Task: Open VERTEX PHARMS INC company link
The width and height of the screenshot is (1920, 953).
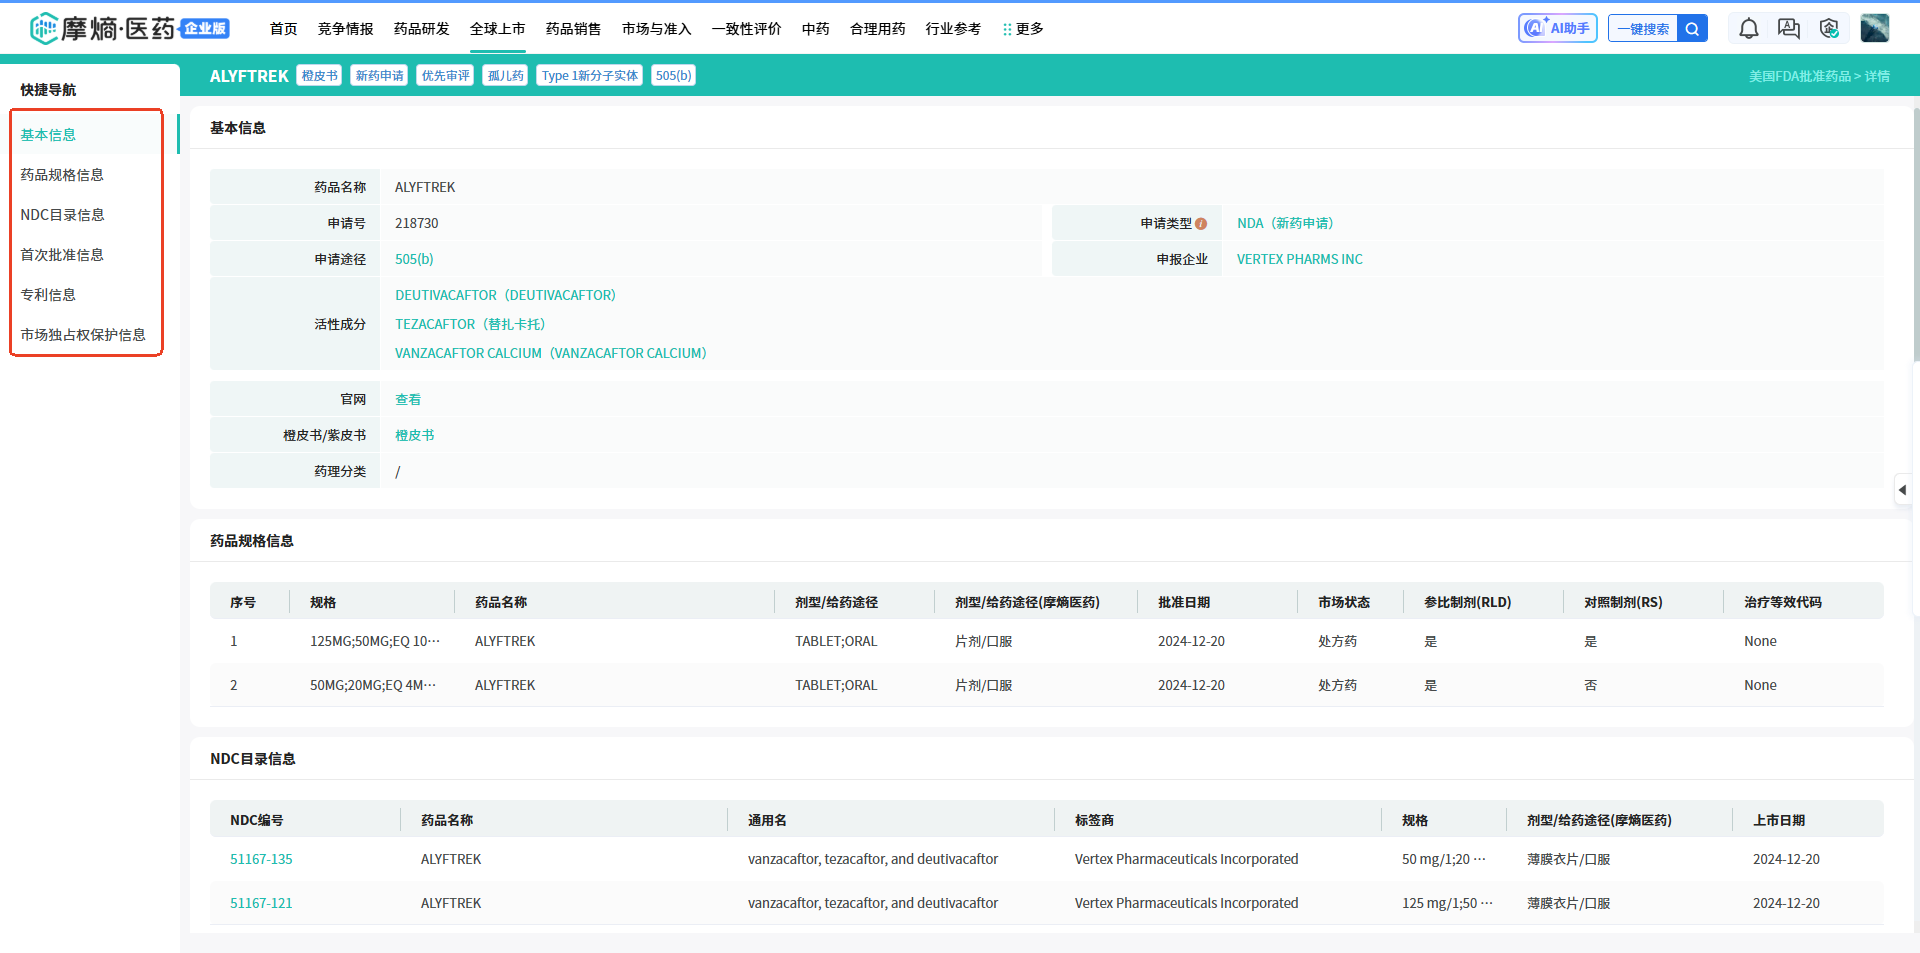Action: pos(1300,259)
